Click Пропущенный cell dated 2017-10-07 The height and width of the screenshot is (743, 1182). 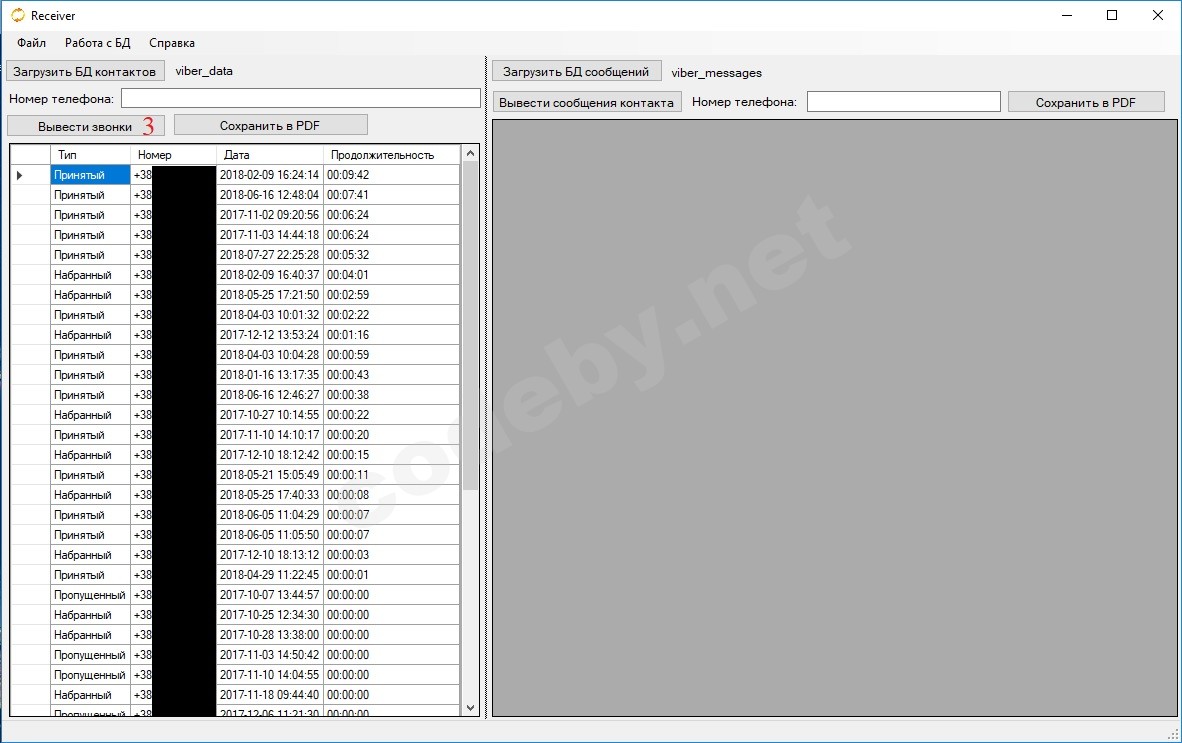click(x=90, y=595)
